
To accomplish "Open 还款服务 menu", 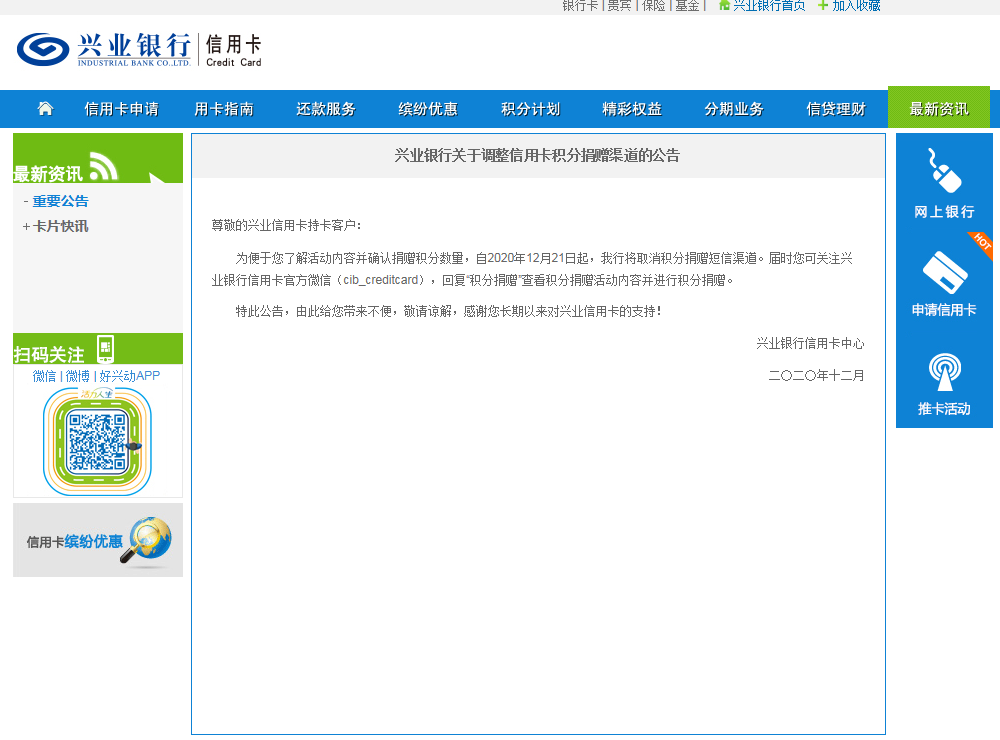I will pos(326,109).
